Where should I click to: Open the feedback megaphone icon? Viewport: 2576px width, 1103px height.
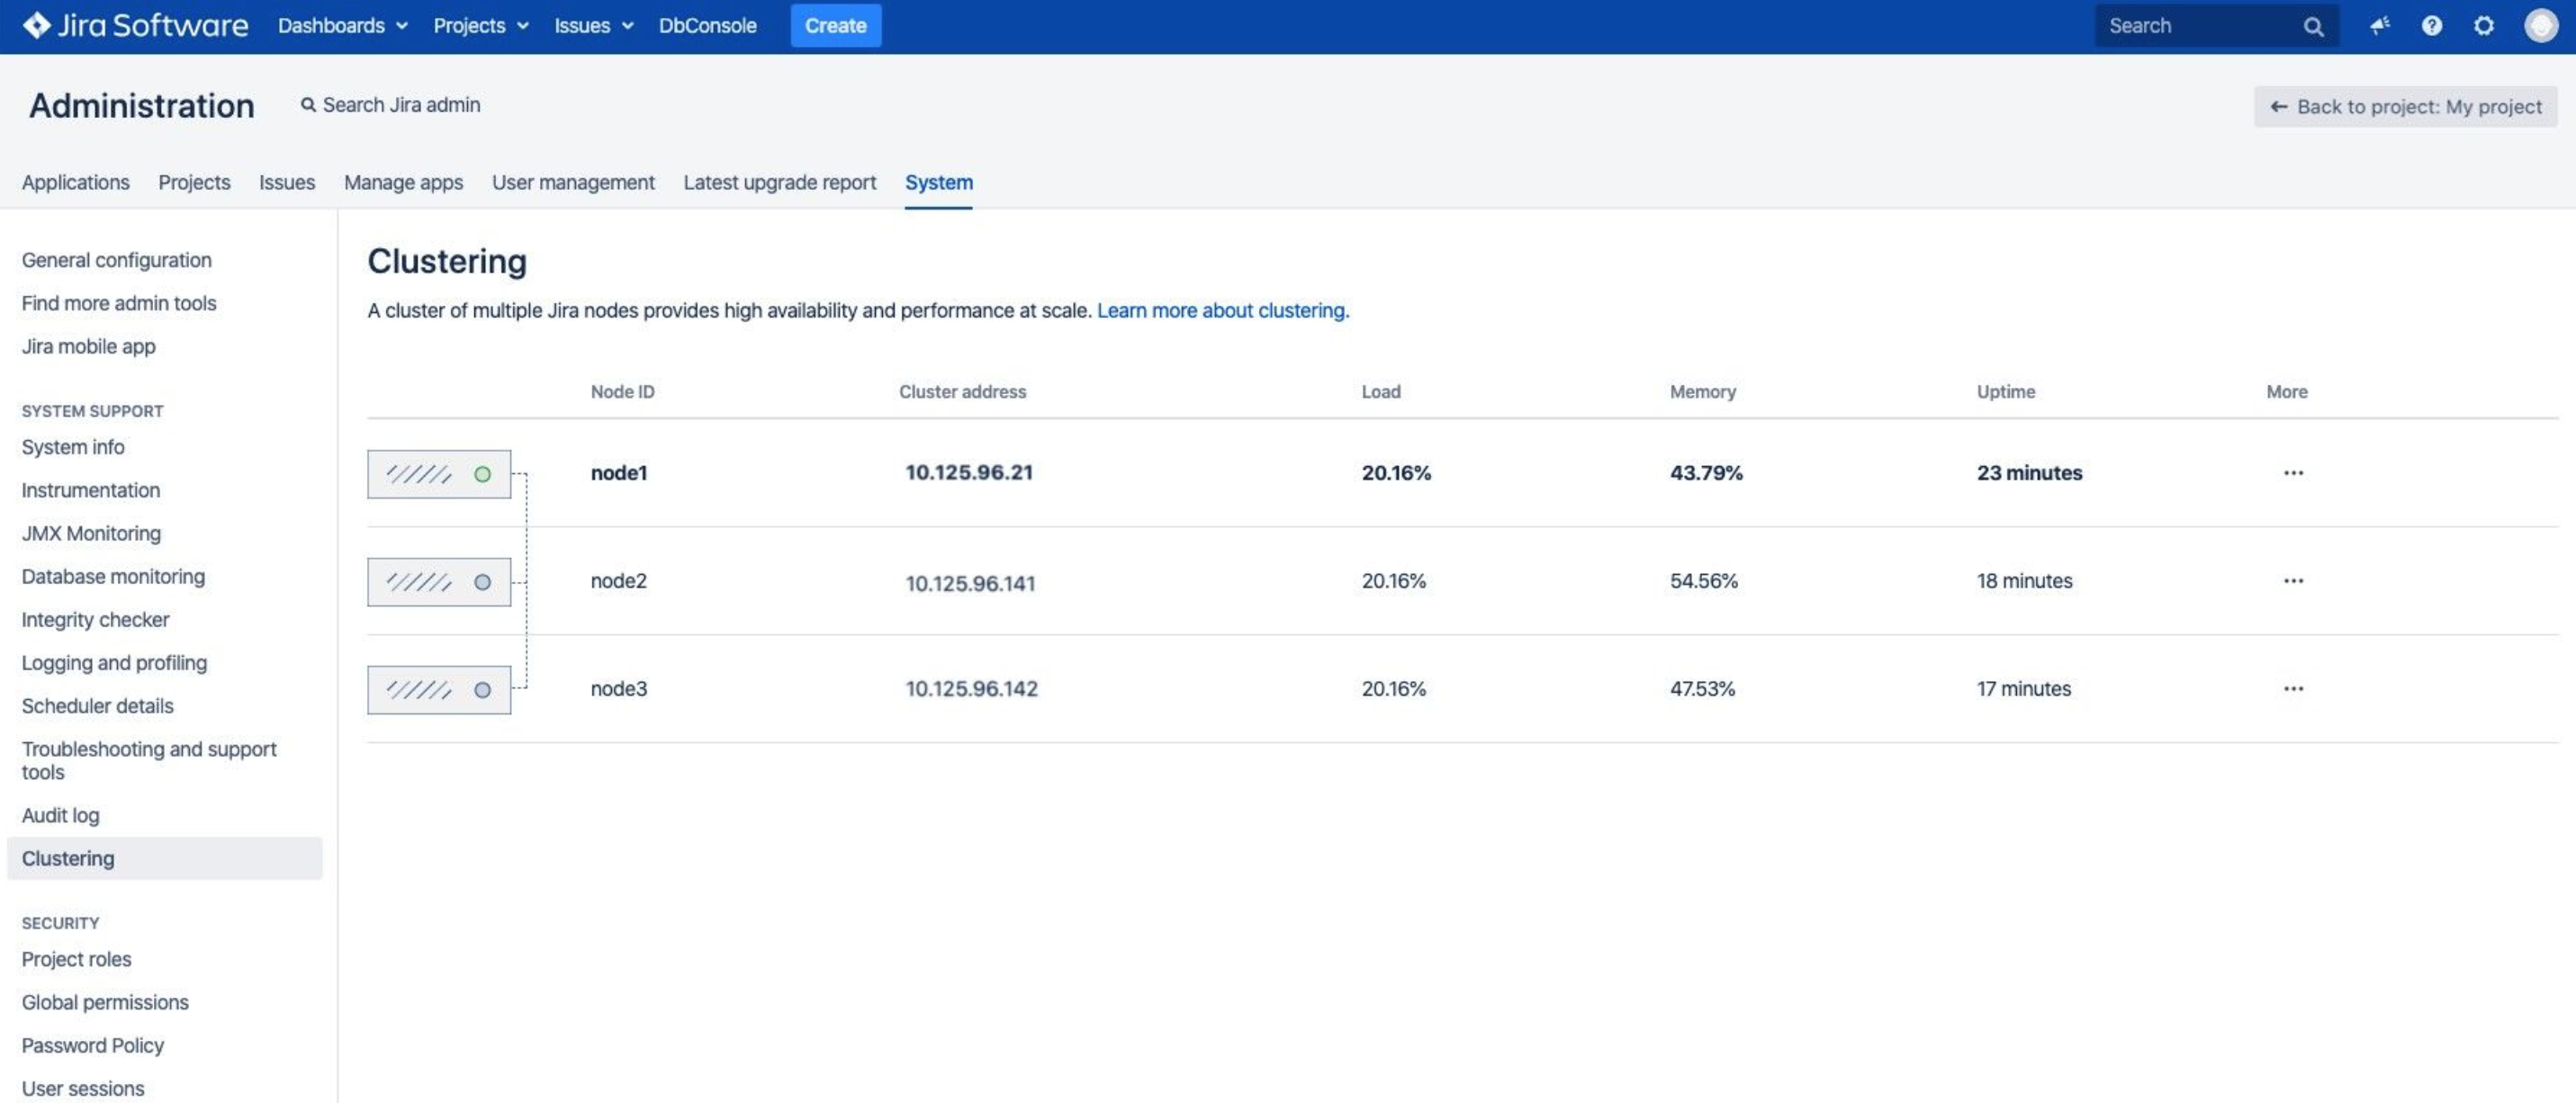(2379, 25)
